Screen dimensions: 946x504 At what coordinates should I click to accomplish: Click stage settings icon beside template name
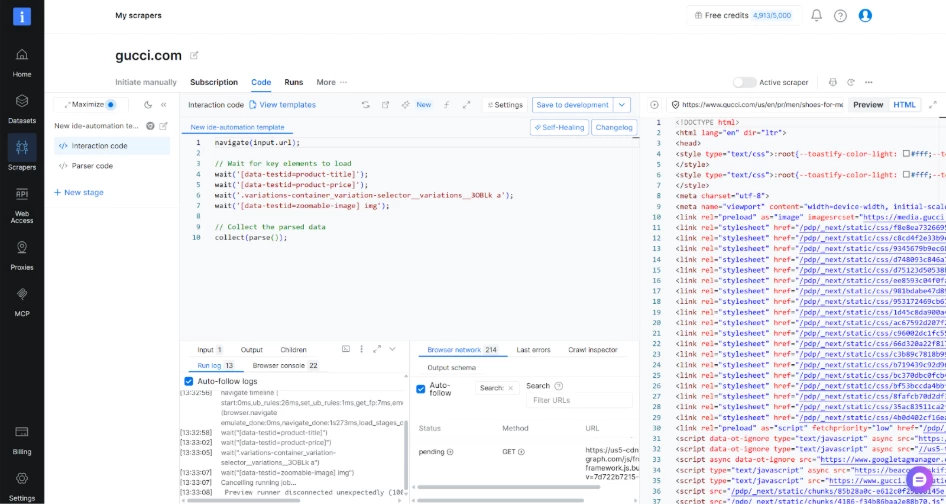(x=150, y=126)
